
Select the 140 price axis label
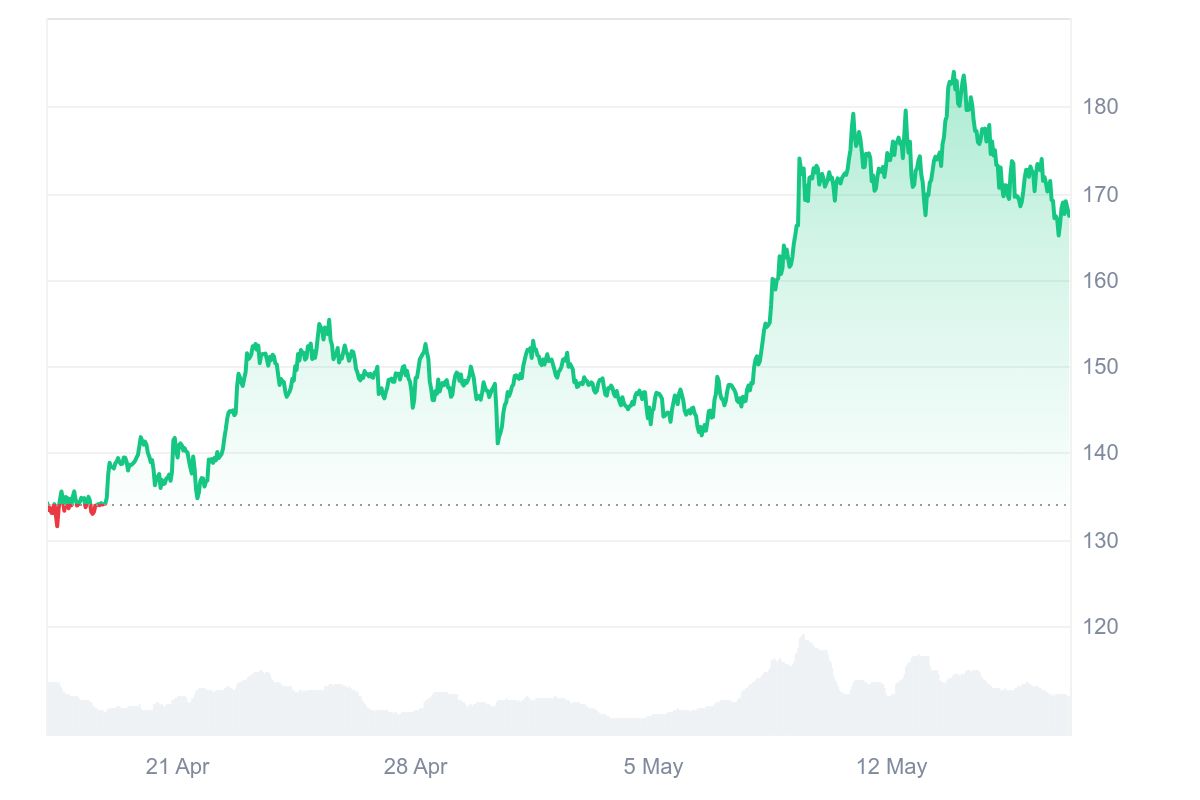point(1100,453)
